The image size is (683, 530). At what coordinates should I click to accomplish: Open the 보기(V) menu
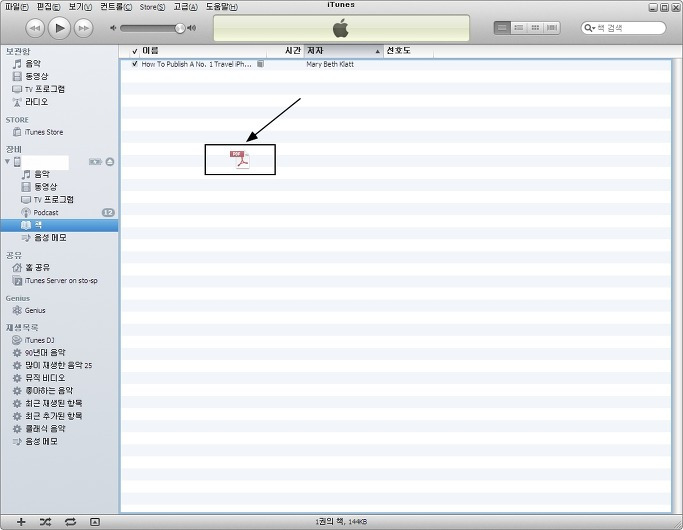point(80,7)
